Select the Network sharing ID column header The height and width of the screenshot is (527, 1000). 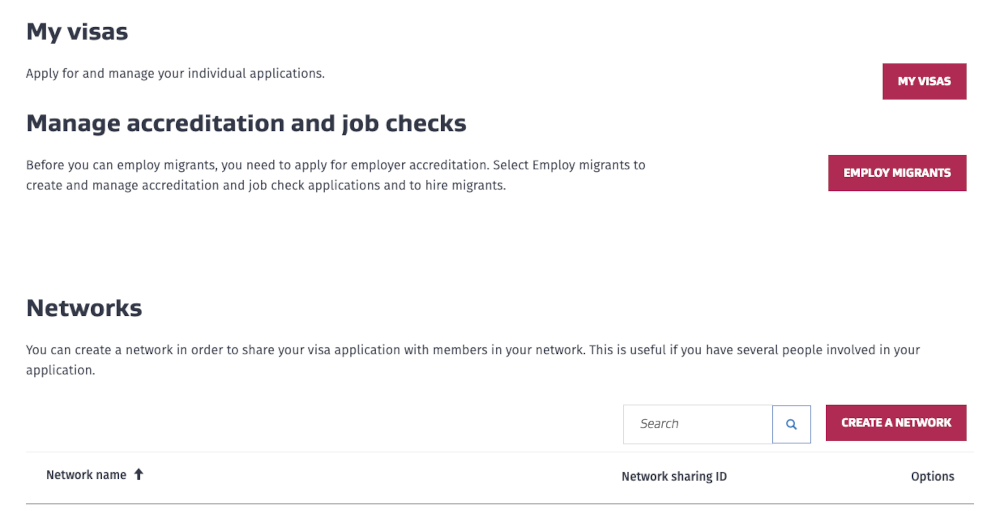[x=674, y=477]
